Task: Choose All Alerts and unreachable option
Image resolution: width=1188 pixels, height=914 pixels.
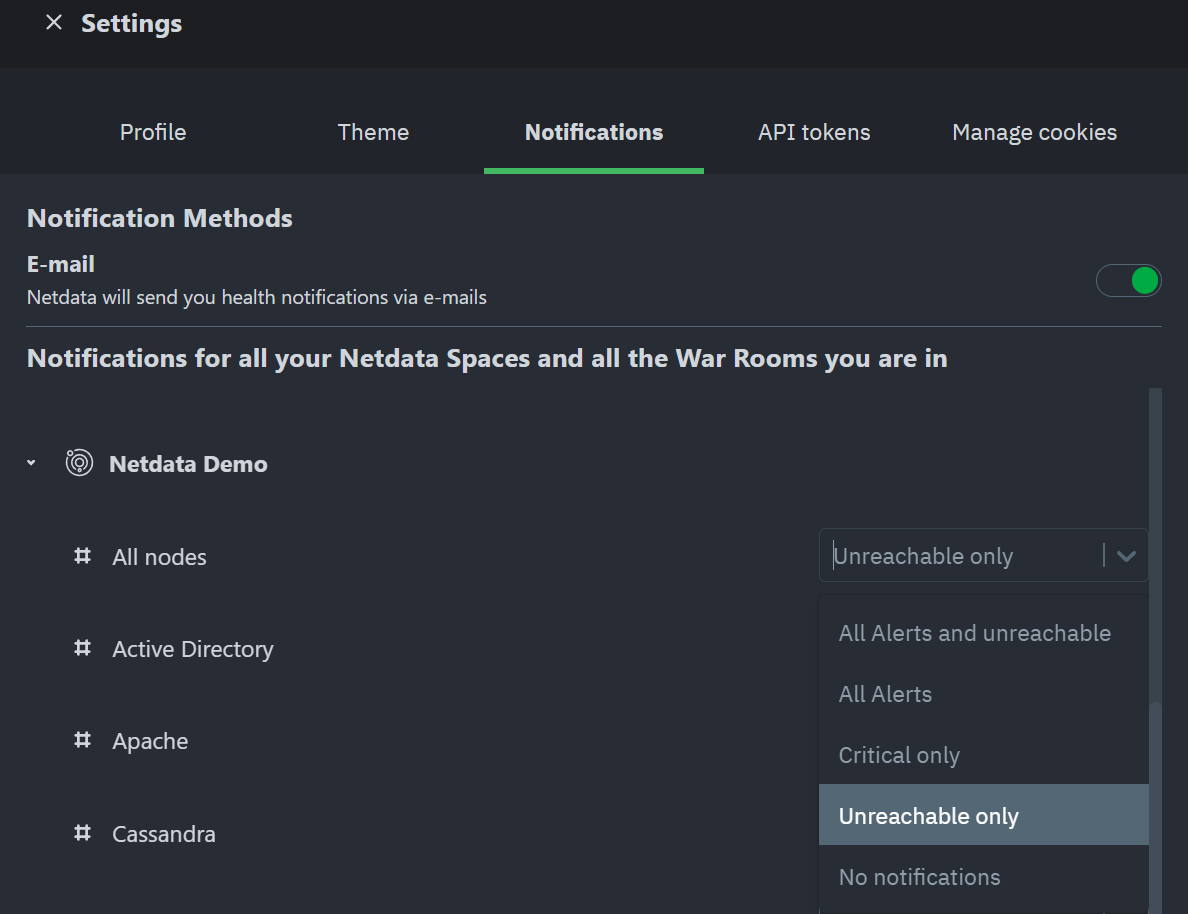Action: 975,633
